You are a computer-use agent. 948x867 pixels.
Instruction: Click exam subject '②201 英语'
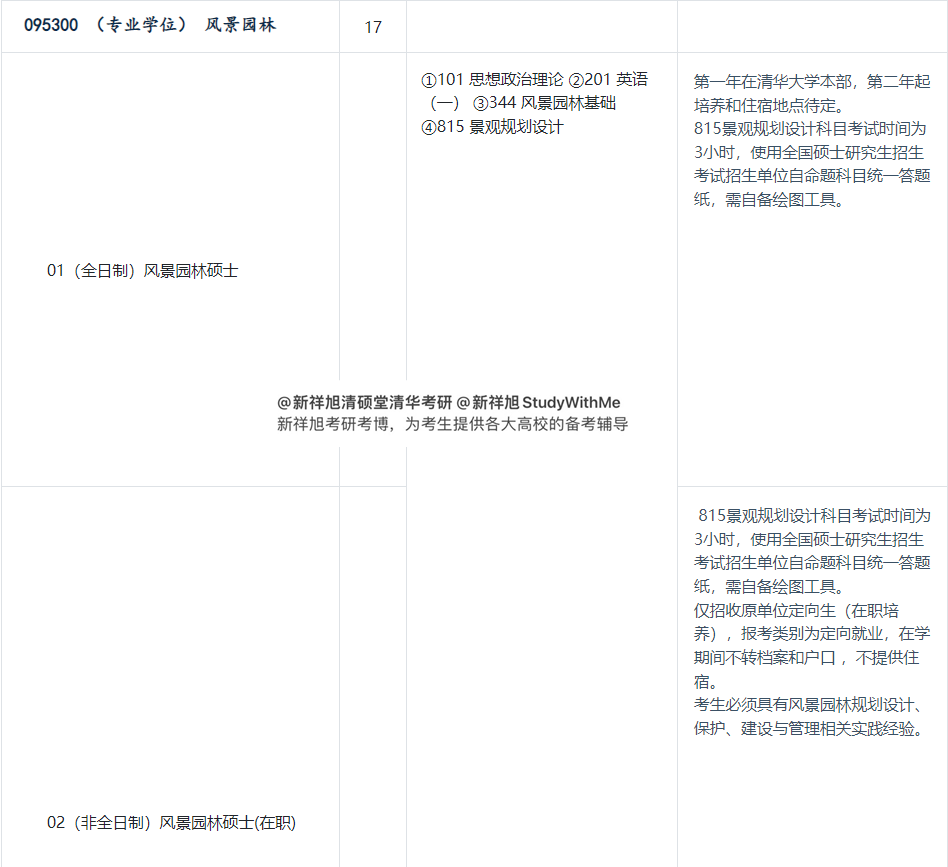tap(608, 79)
